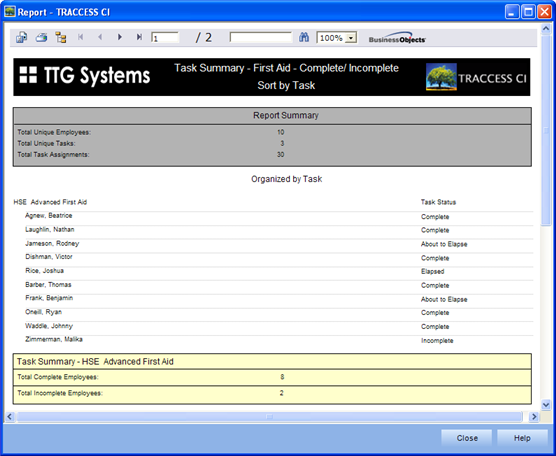
Task: Go to previous page arrow
Action: (x=100, y=37)
